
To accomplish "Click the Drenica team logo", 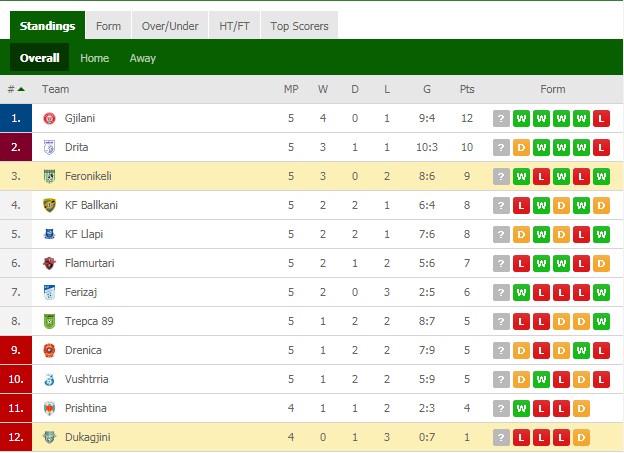I will pos(49,350).
